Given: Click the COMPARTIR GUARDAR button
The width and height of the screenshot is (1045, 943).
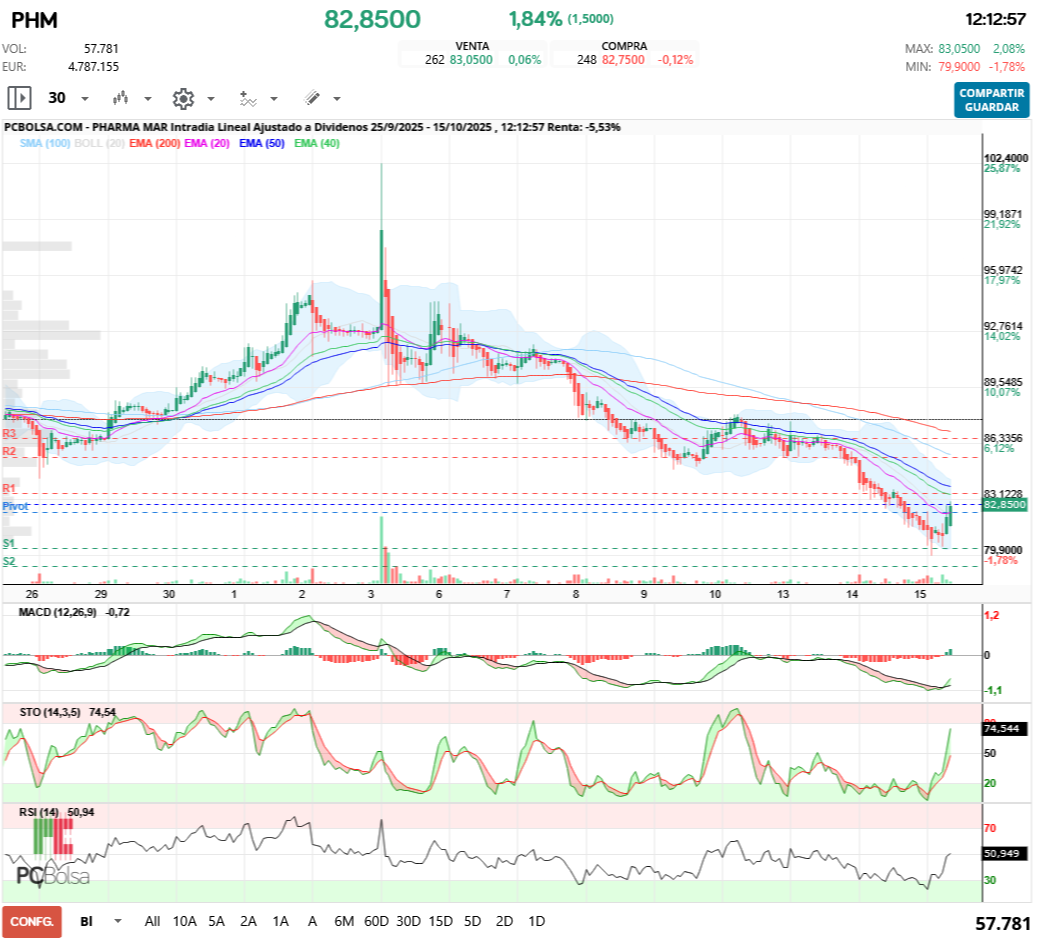Looking at the screenshot, I should click(991, 100).
